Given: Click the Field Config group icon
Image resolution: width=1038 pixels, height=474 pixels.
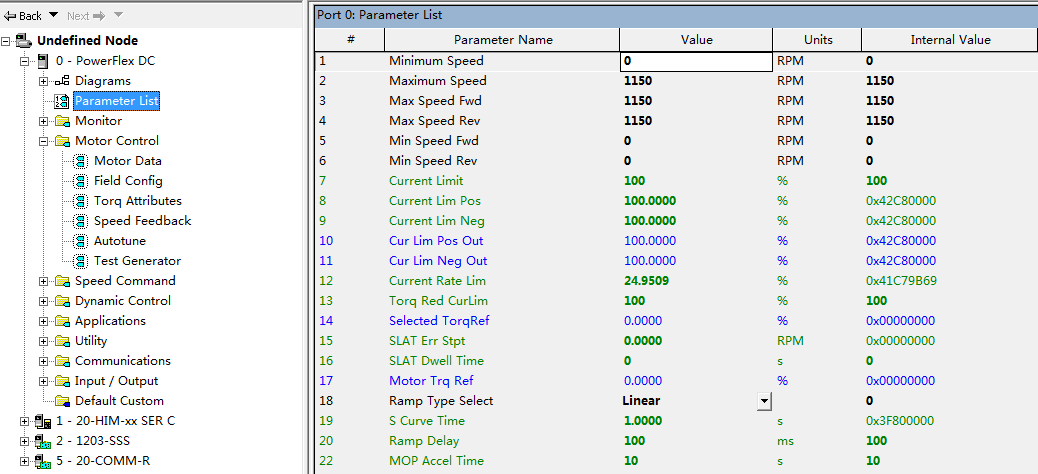Looking at the screenshot, I should [x=81, y=181].
